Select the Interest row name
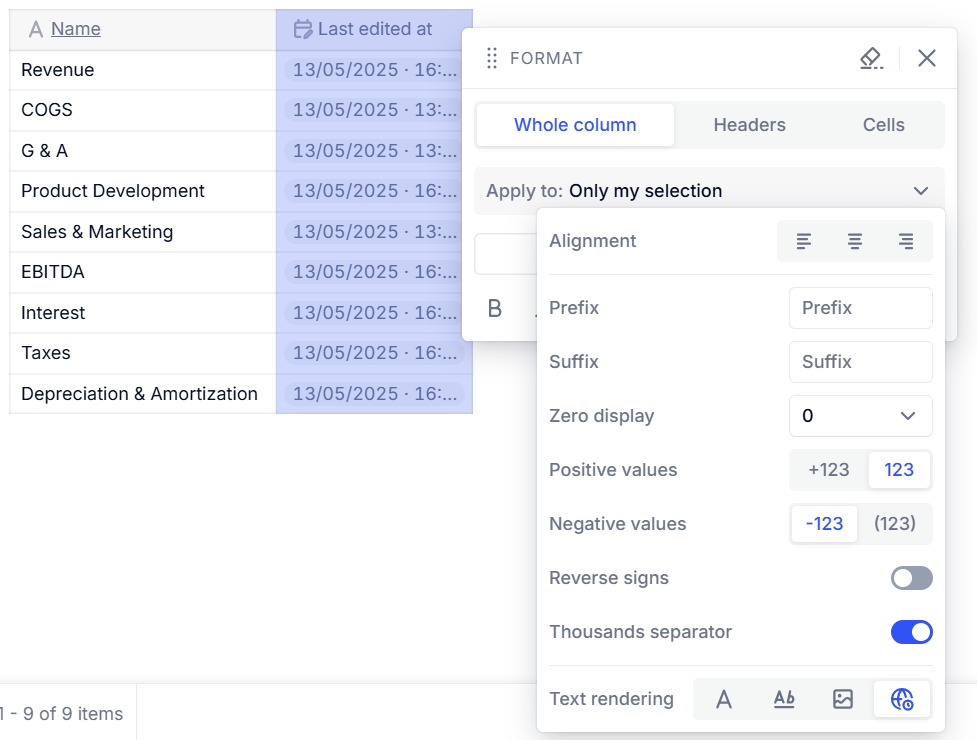The height and width of the screenshot is (740, 977). coord(53,313)
